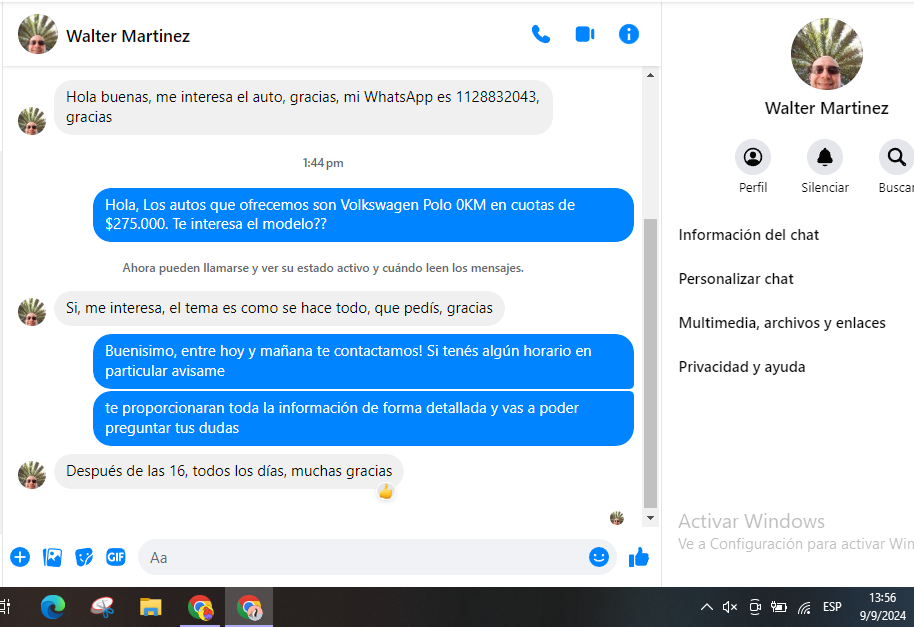Attach a photo with the image icon

[x=52, y=557]
